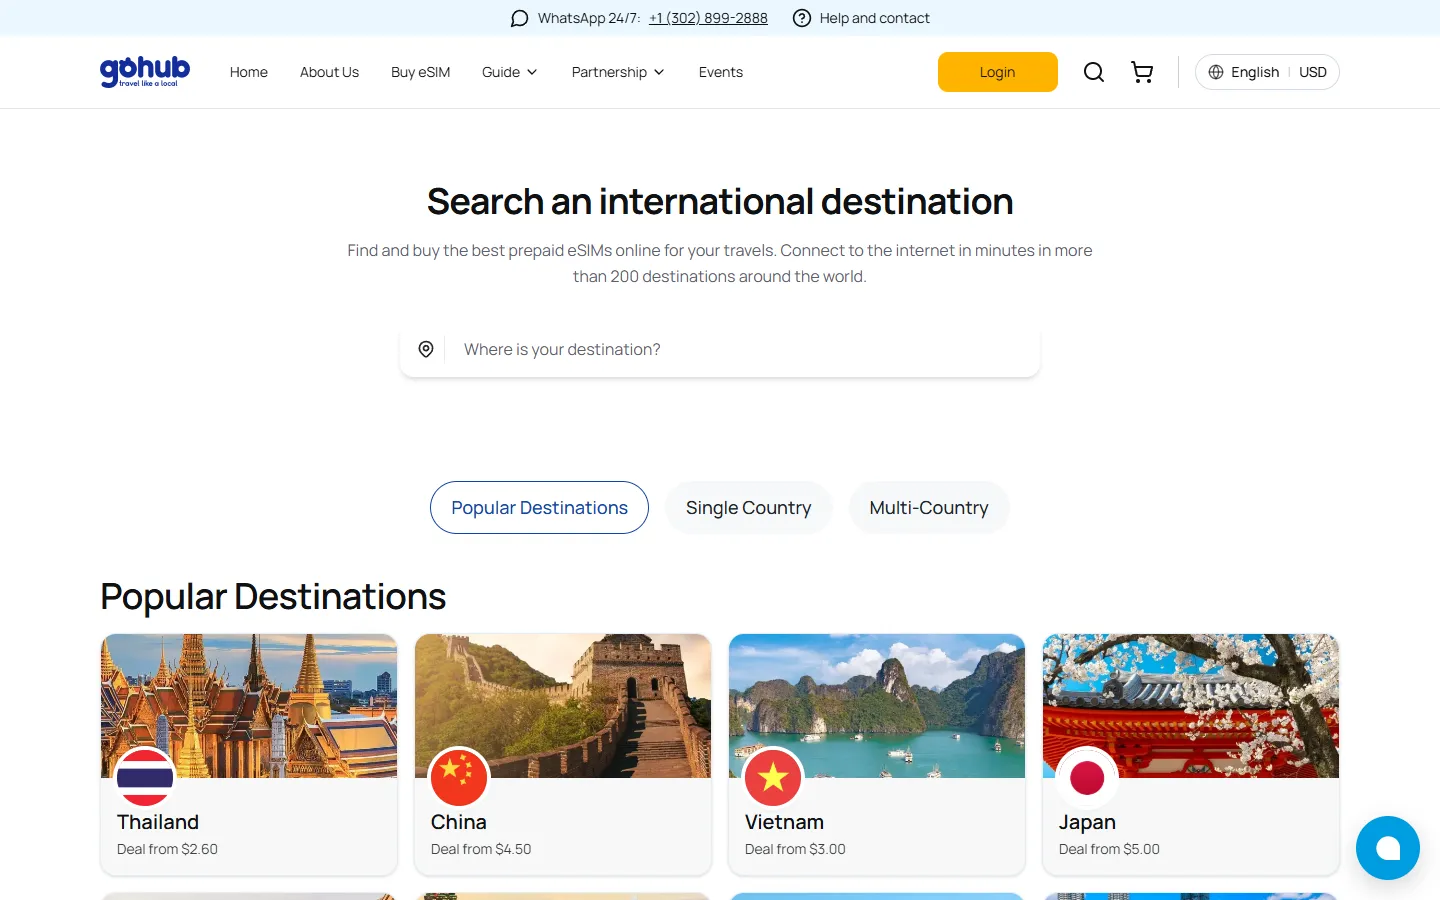Open the About Us page
The height and width of the screenshot is (900, 1440).
(x=329, y=72)
